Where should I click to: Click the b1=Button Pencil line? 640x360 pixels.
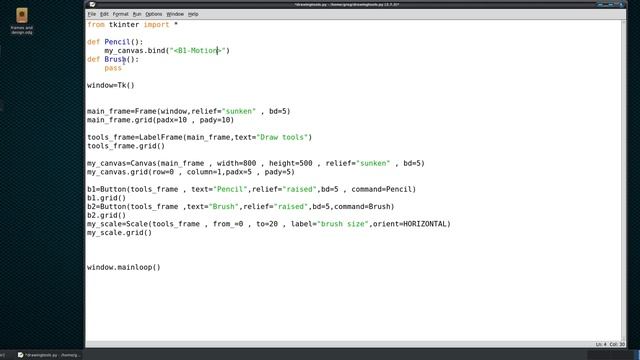[x=251, y=189]
